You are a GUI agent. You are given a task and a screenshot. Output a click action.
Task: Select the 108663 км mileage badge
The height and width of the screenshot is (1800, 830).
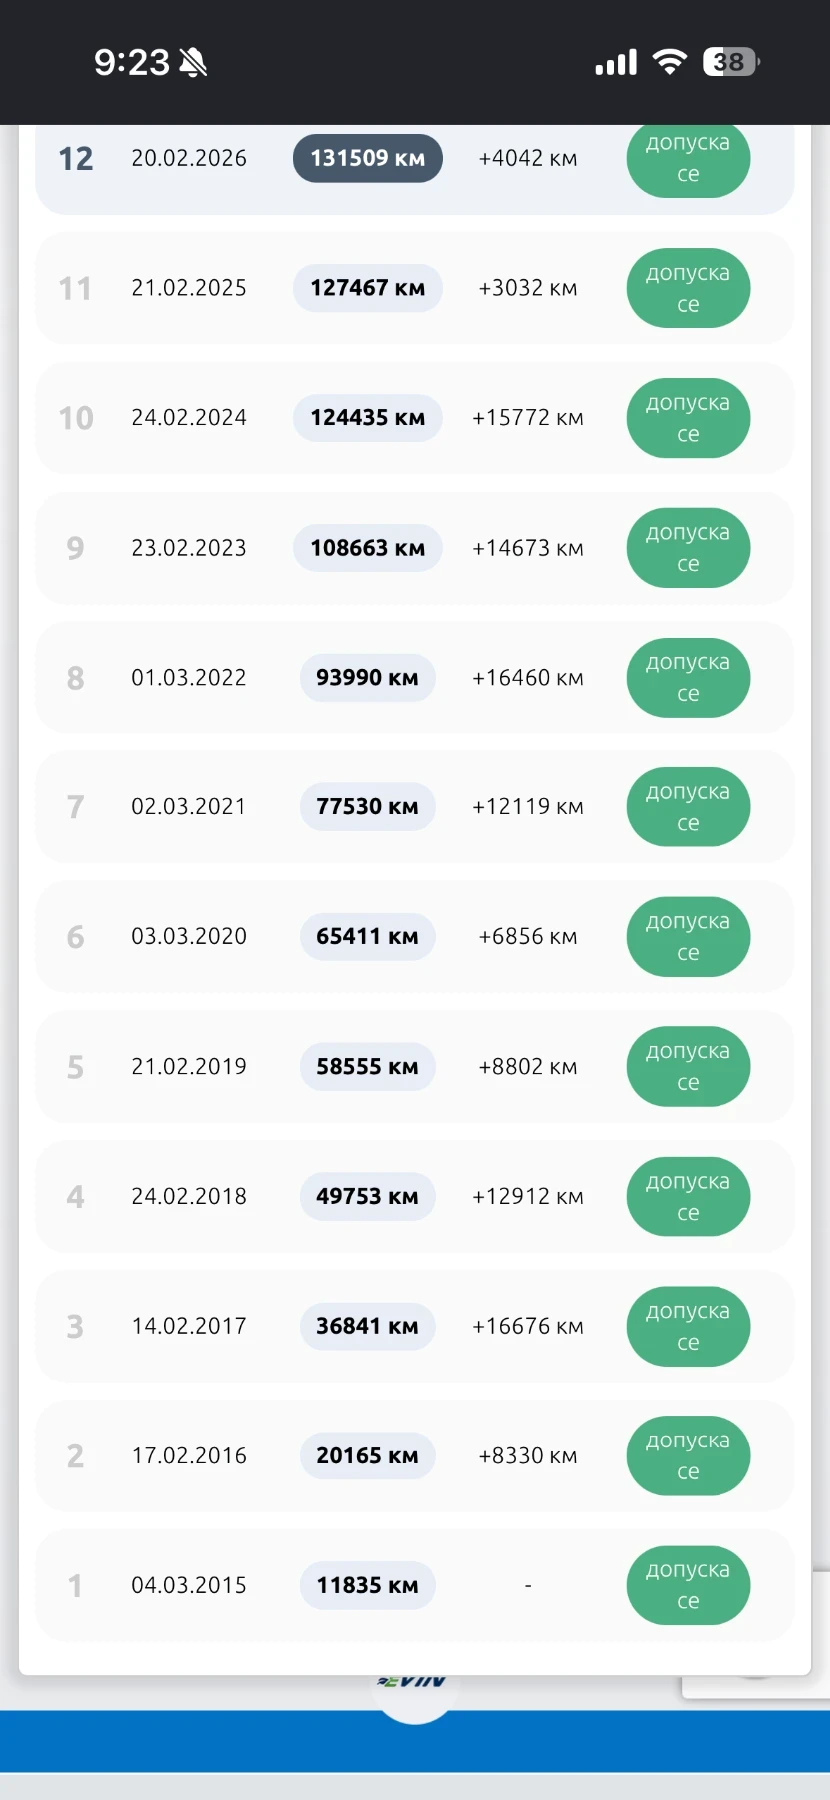368,548
